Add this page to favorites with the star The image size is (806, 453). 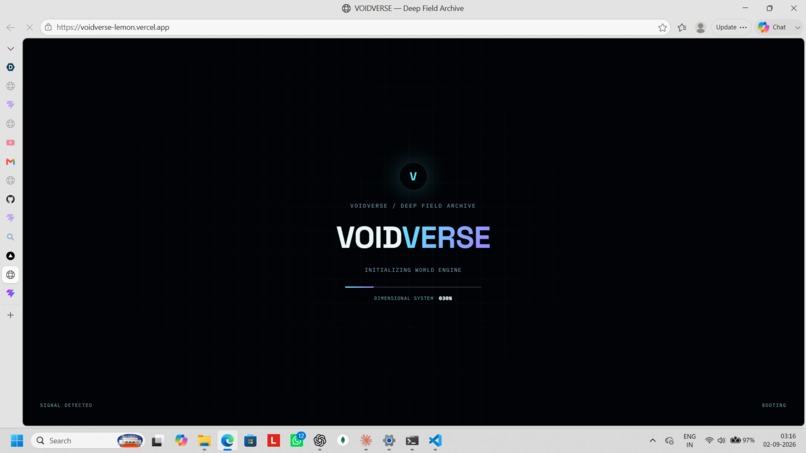pyautogui.click(x=662, y=28)
